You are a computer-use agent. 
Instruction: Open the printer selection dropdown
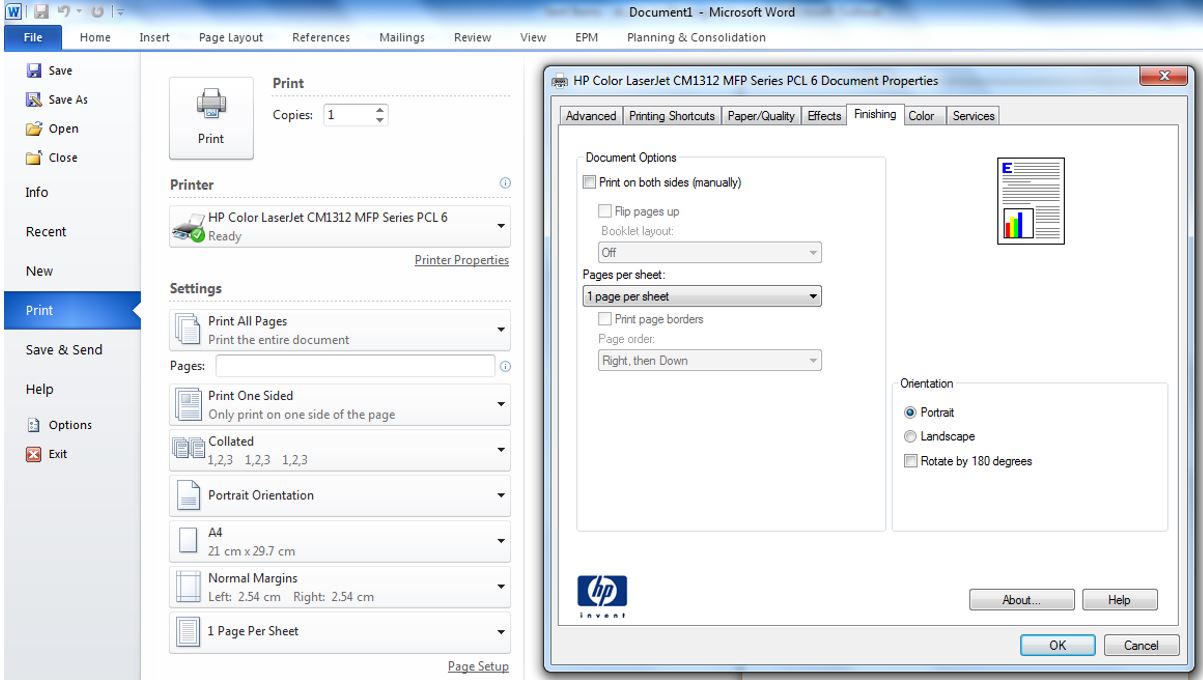click(x=501, y=226)
